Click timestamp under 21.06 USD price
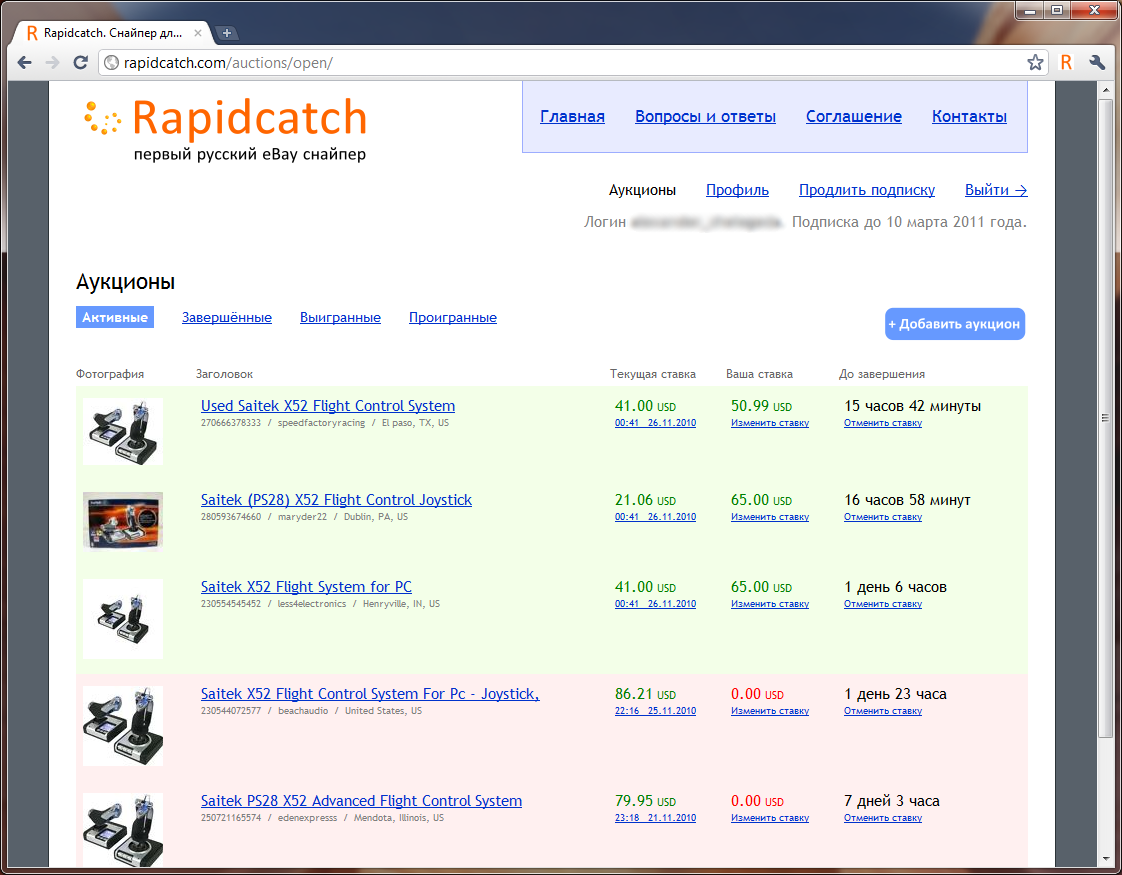Screen dimensions: 1122x875 pyautogui.click(x=655, y=517)
